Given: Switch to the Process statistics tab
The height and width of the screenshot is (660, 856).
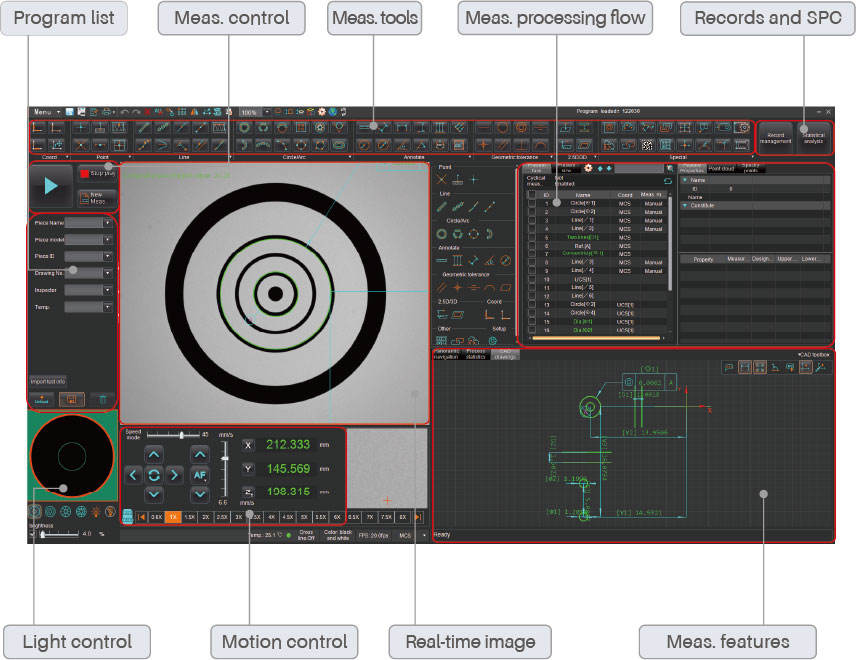Looking at the screenshot, I should coord(476,355).
